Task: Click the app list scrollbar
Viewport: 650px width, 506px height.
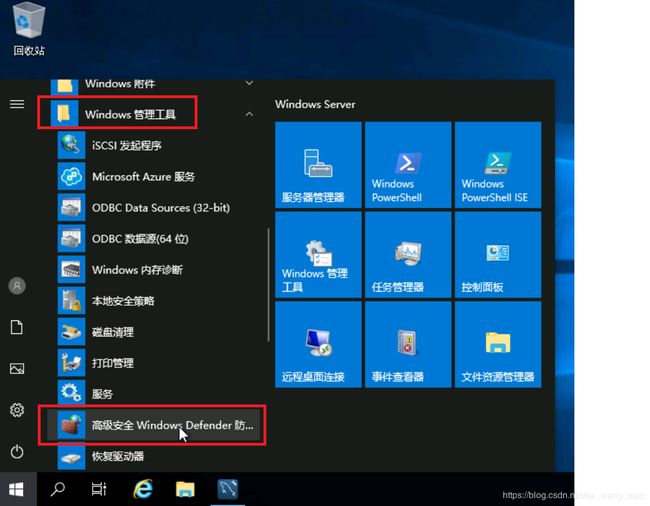Action: (x=269, y=285)
